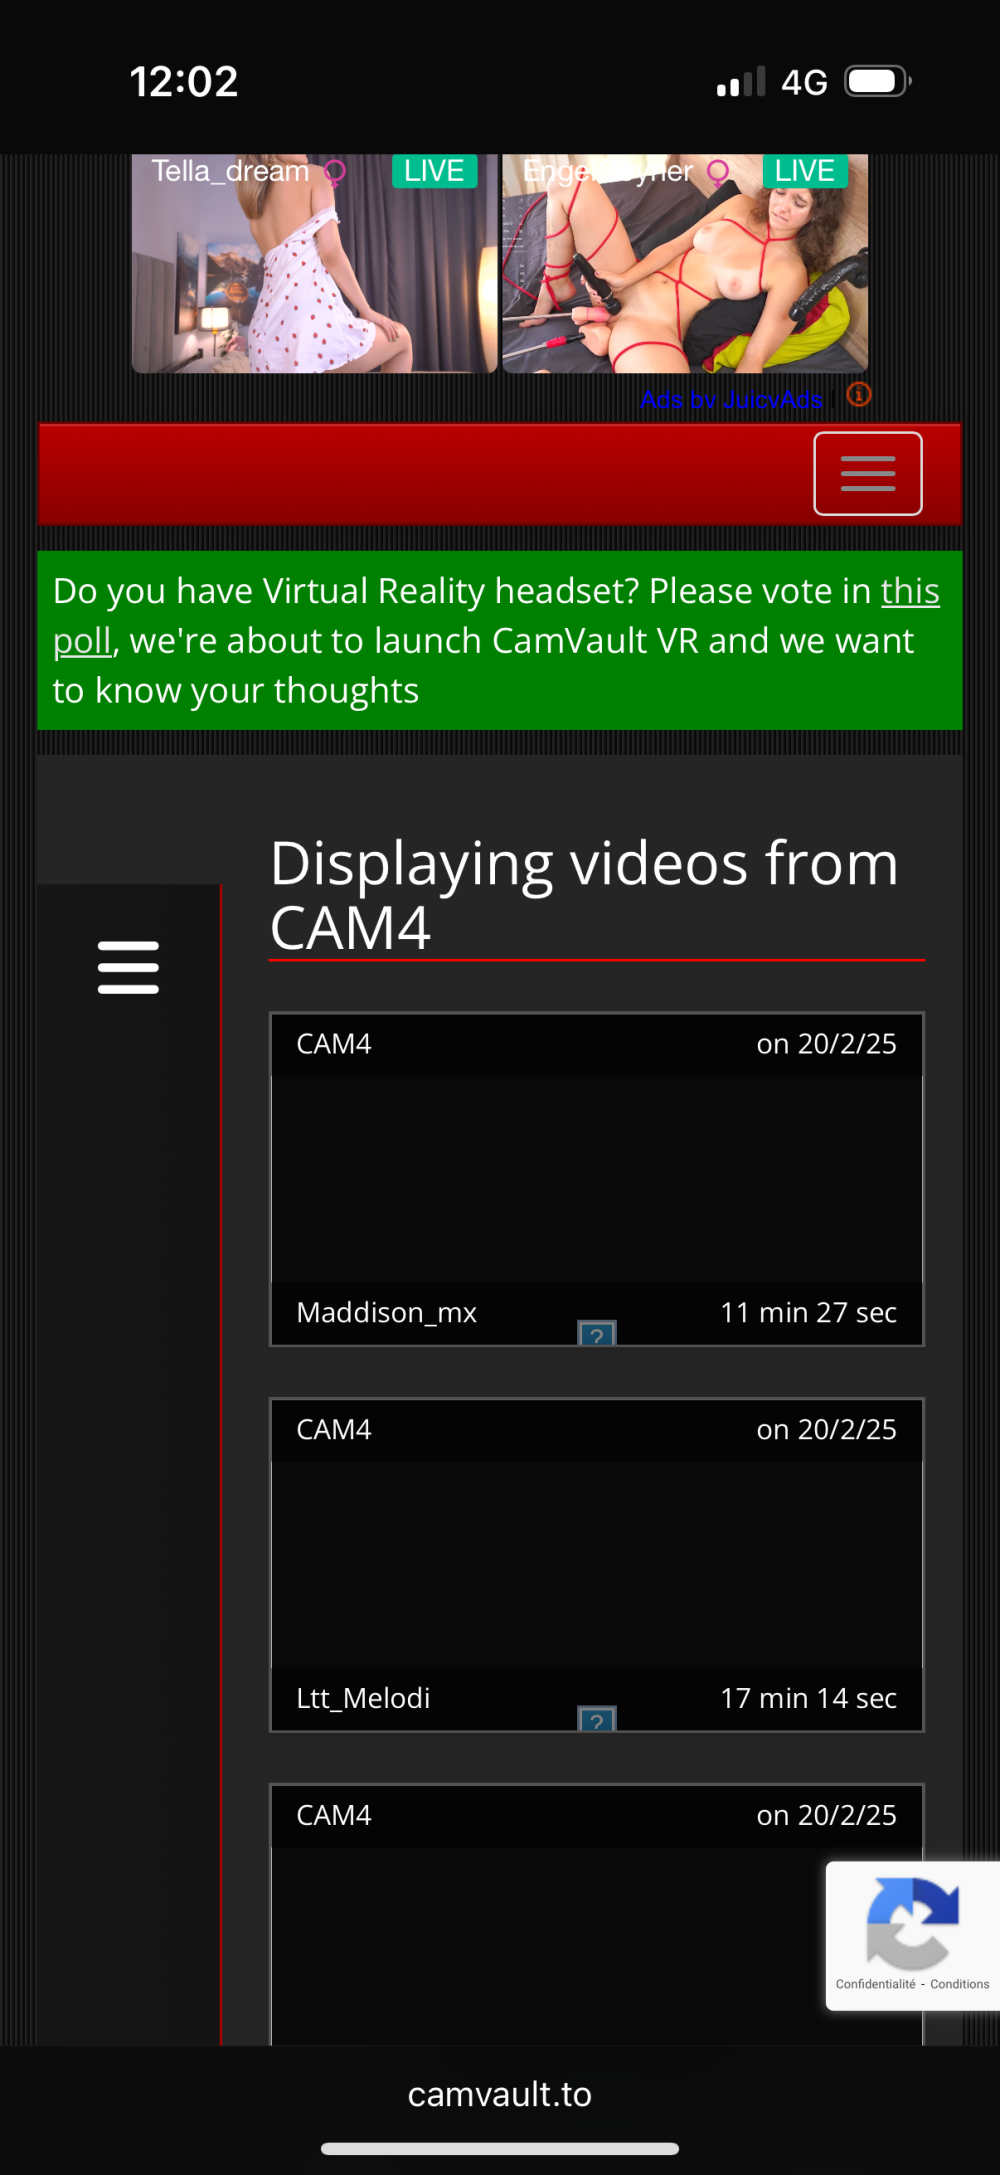Open the Maddison_mx video thumbnail

click(x=597, y=1179)
